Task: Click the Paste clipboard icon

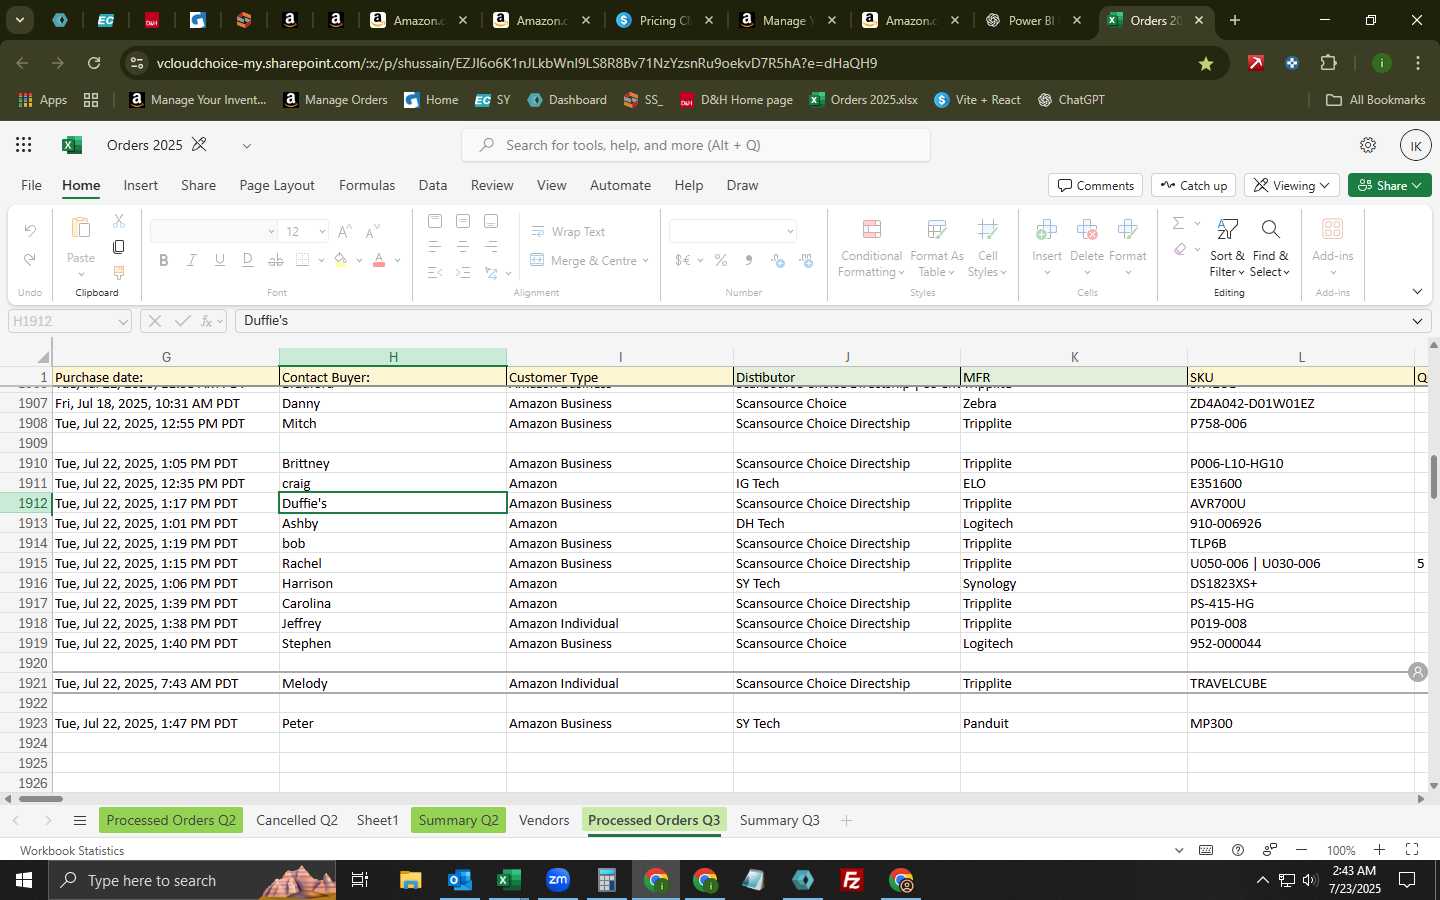Action: pos(81,229)
